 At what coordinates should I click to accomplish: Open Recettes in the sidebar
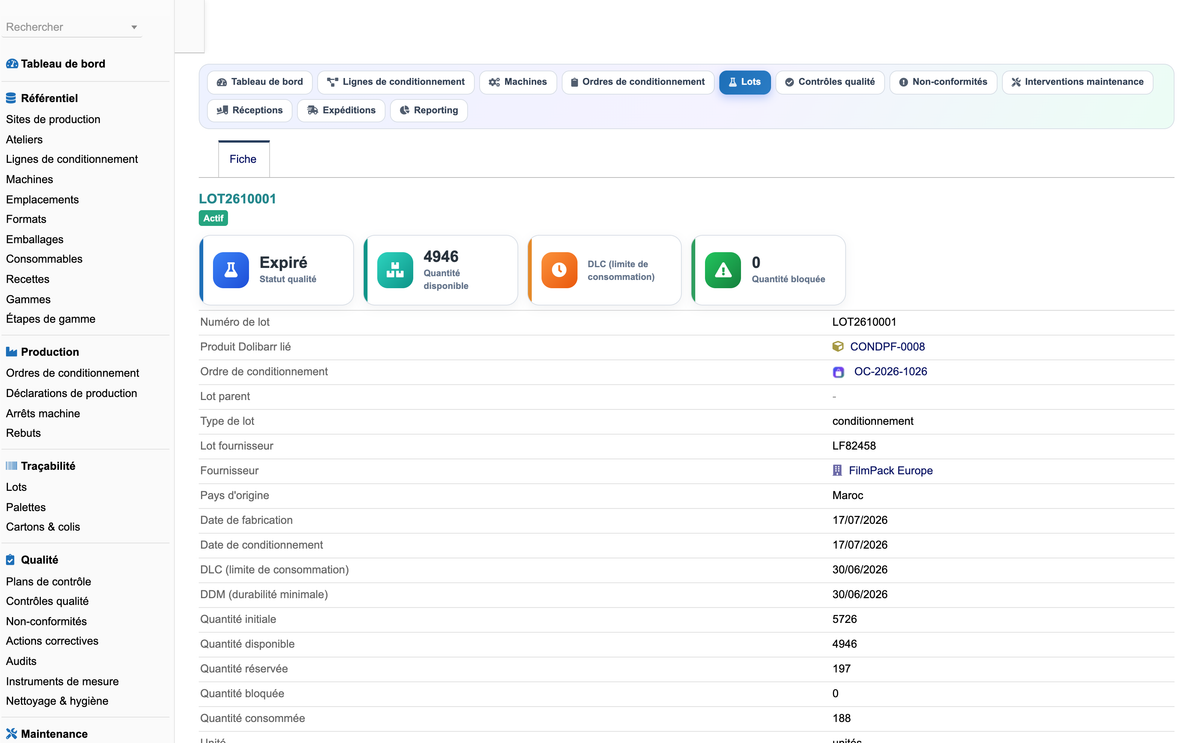click(28, 279)
